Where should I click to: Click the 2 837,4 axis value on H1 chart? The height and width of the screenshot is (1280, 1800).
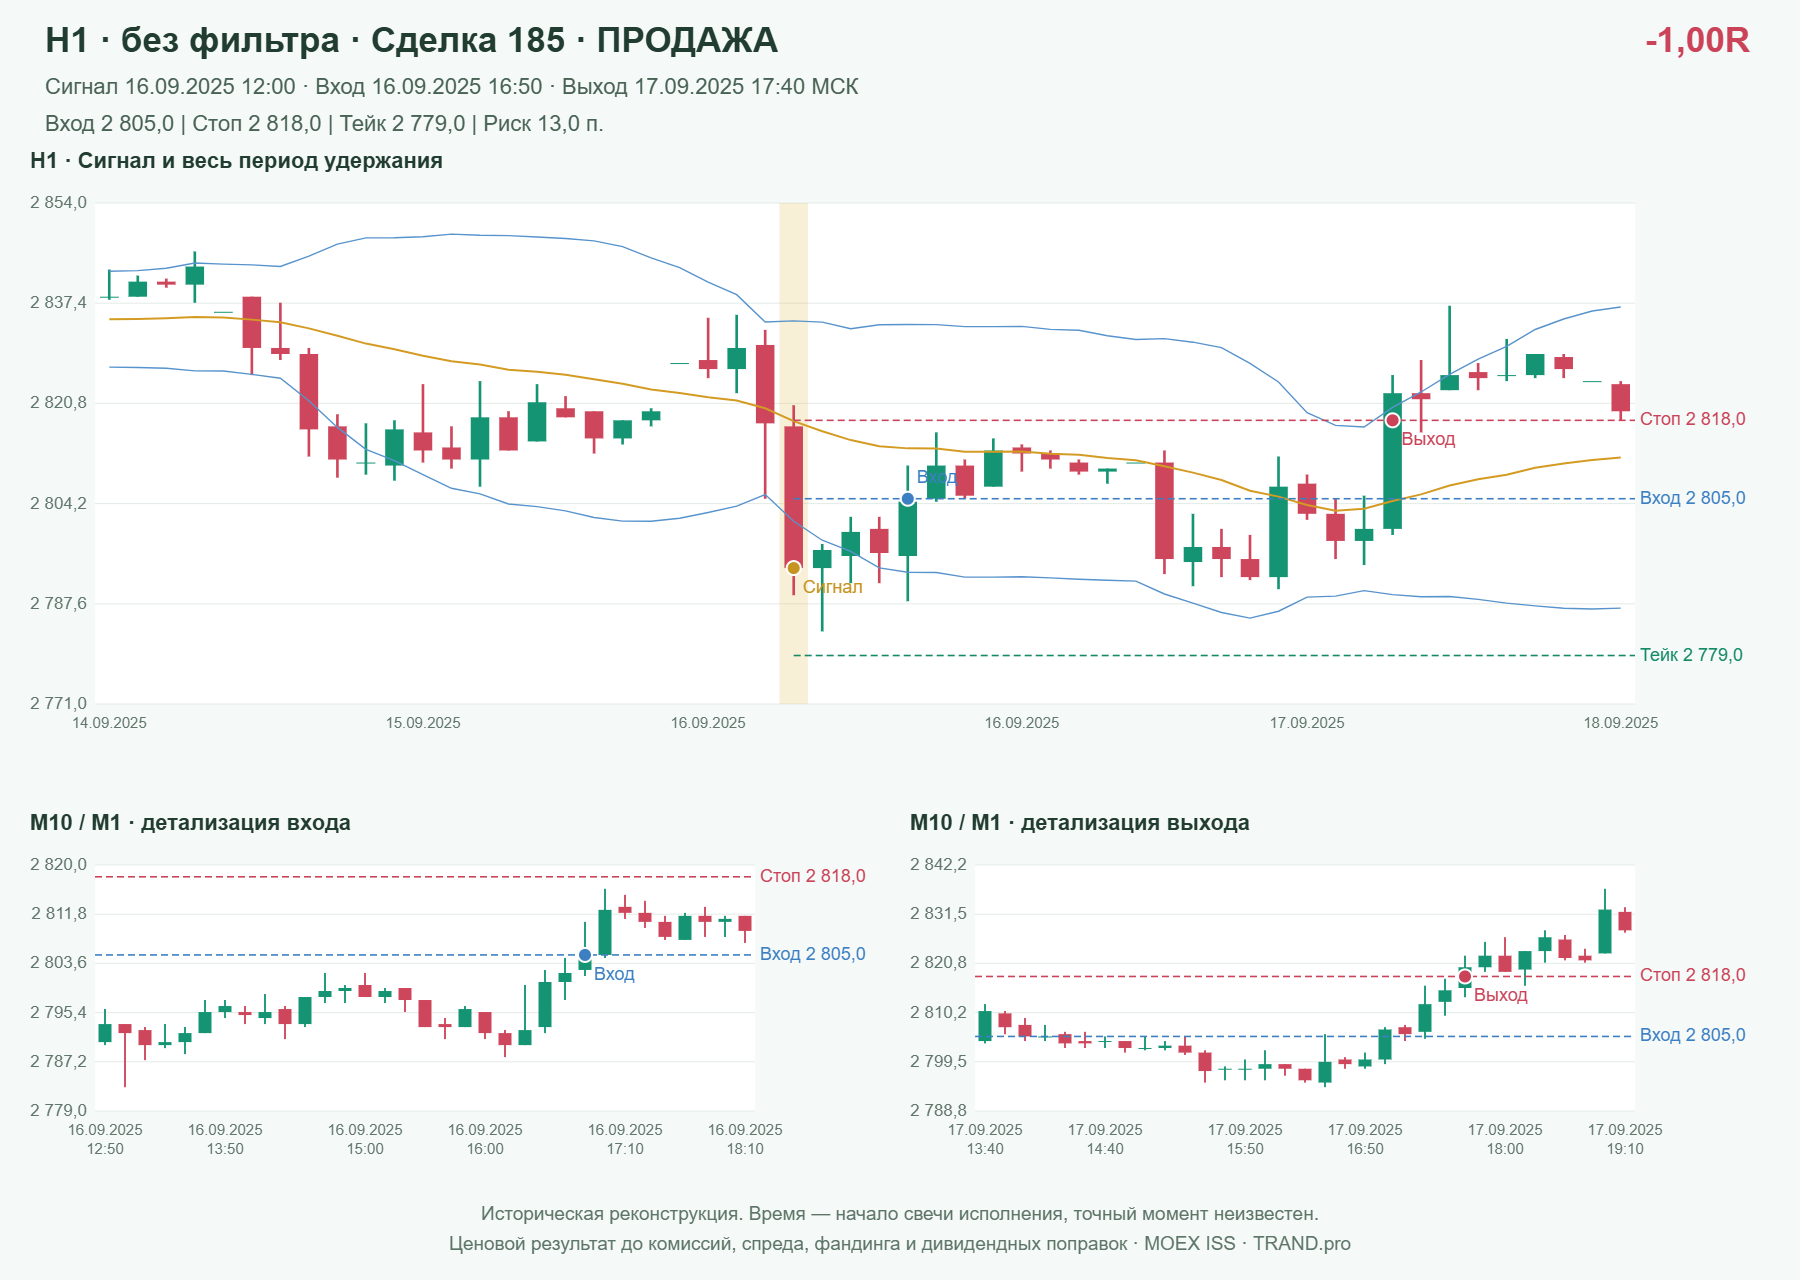[58, 303]
